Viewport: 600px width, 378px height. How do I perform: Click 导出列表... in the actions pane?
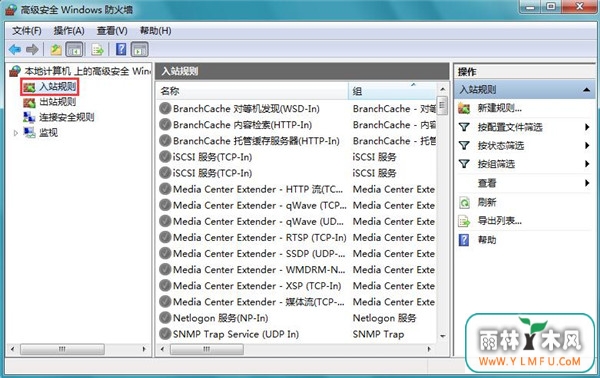coord(499,221)
